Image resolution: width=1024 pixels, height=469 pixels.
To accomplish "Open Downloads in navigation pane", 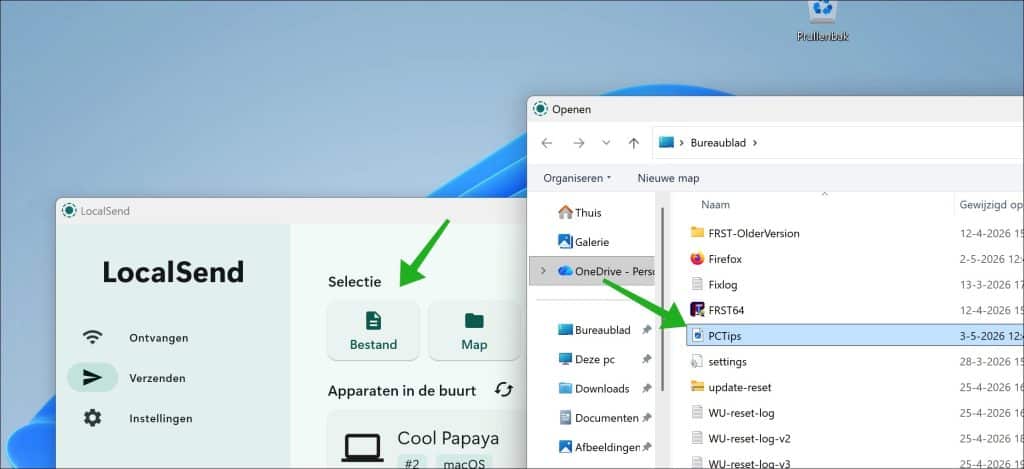I will 593,389.
